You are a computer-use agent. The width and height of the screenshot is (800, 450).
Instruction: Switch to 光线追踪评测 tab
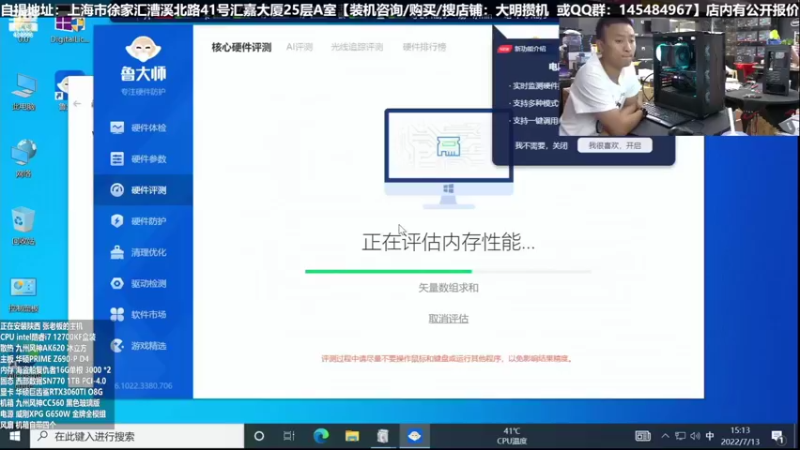[357, 47]
